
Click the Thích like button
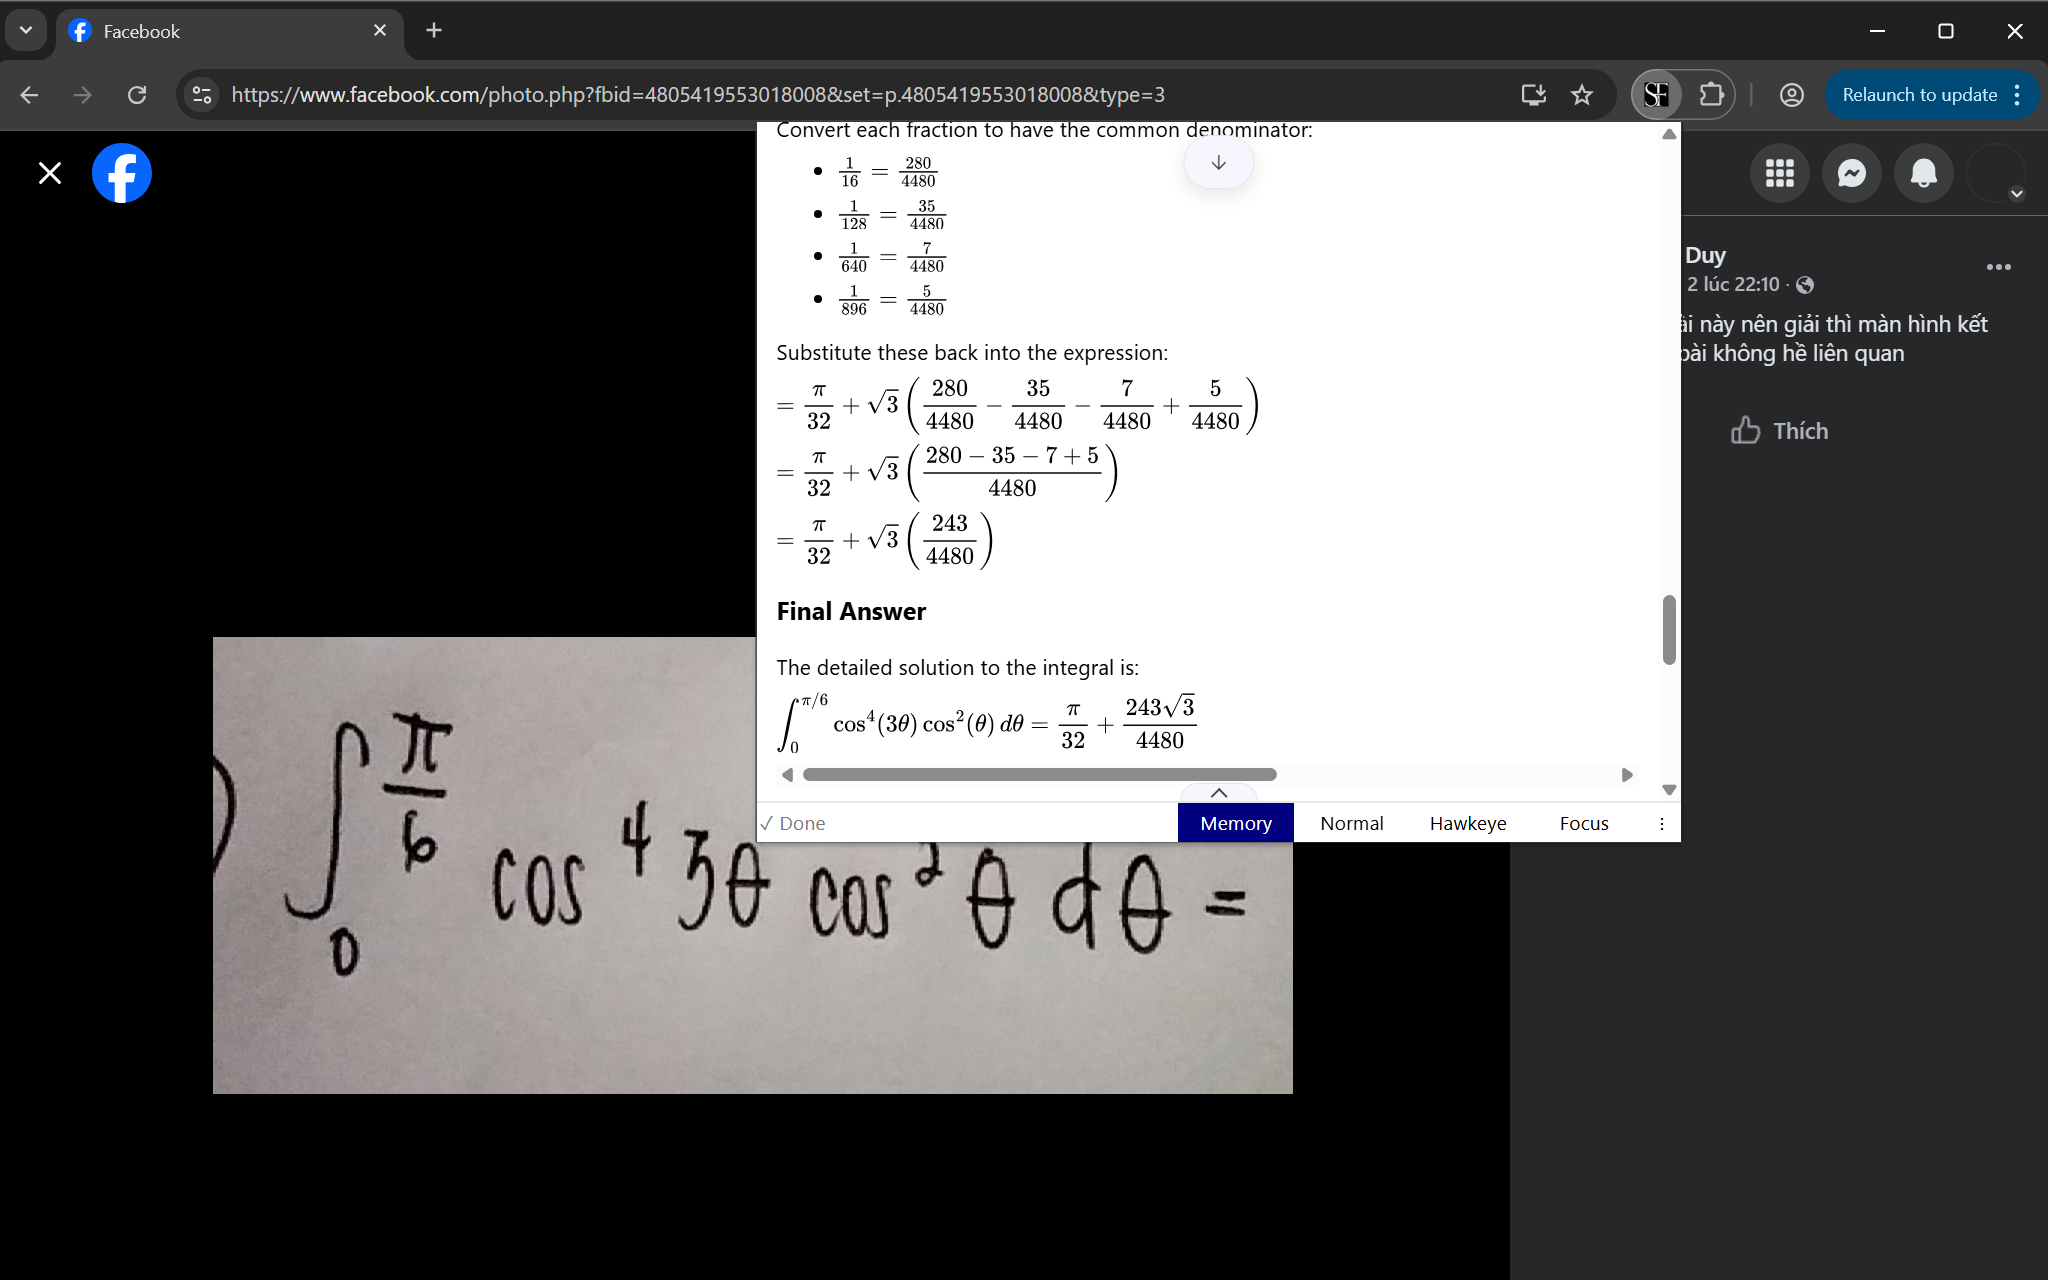coord(1780,431)
